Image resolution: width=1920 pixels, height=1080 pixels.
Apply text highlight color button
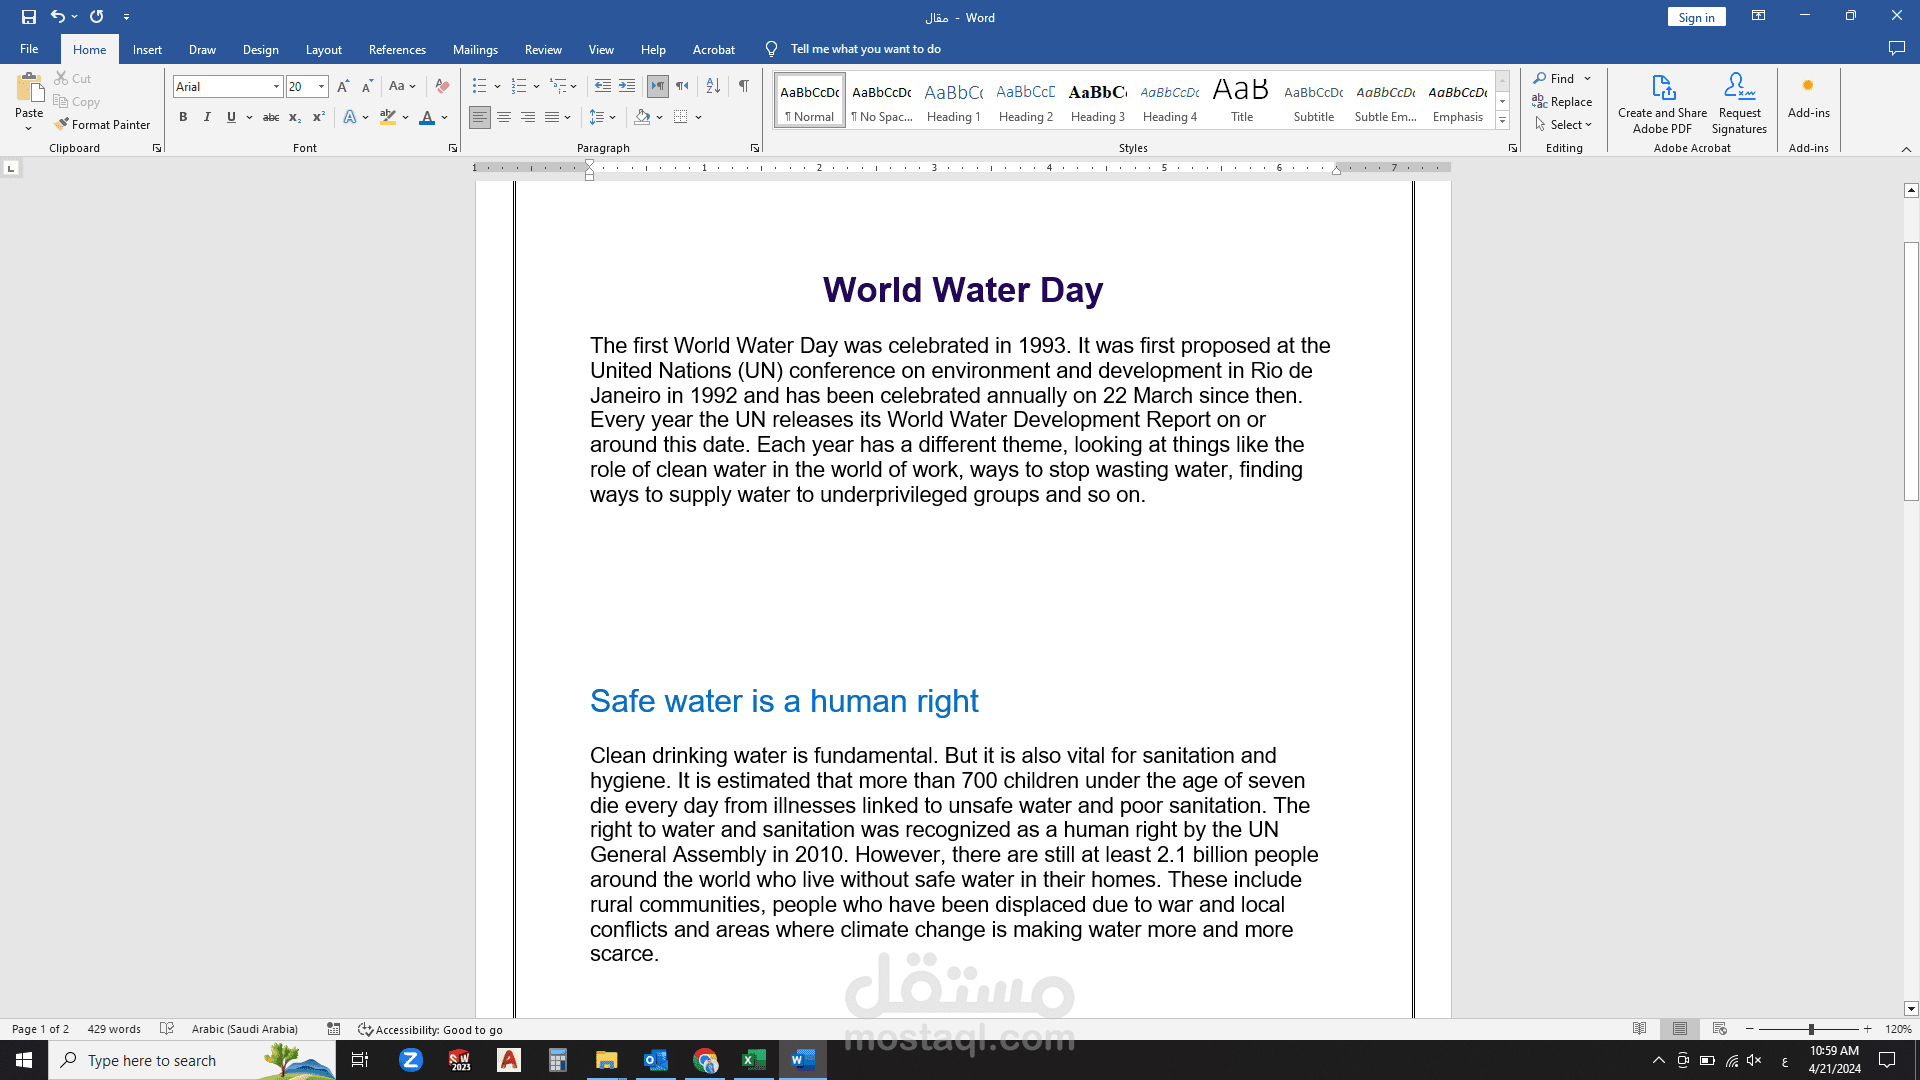[388, 118]
